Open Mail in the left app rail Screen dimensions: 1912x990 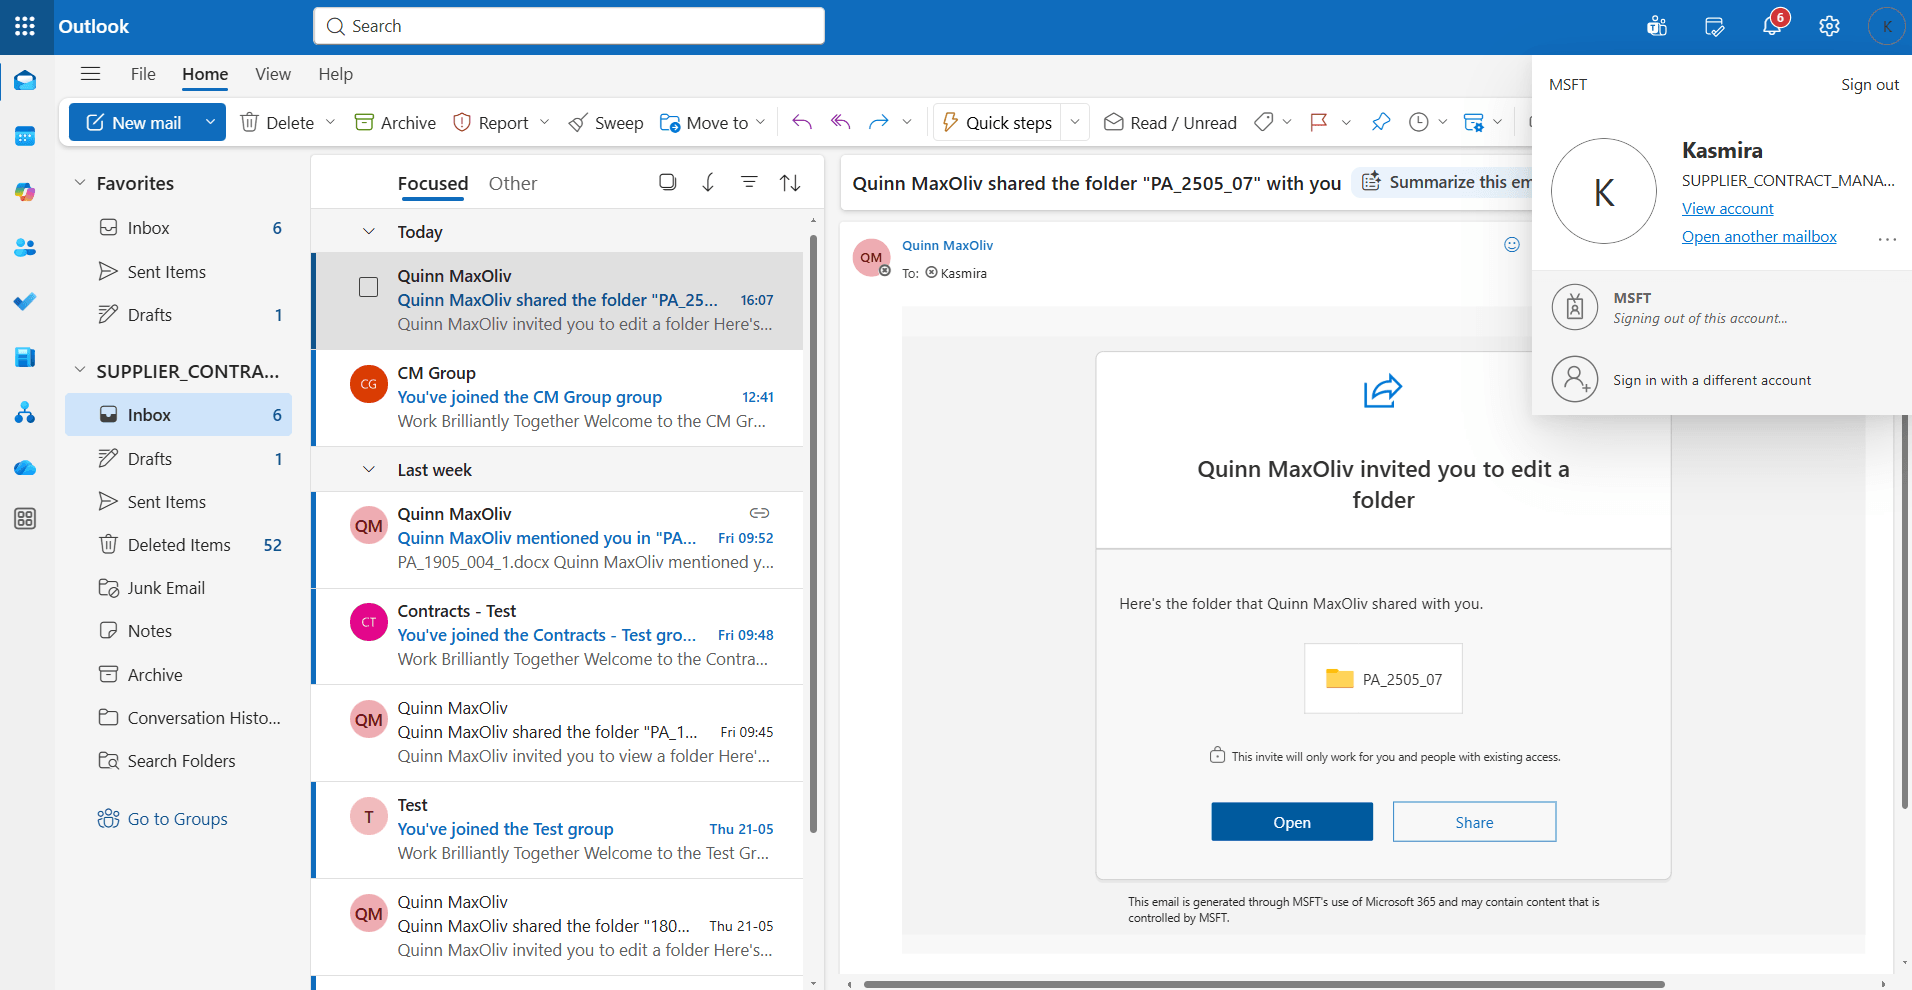[25, 80]
